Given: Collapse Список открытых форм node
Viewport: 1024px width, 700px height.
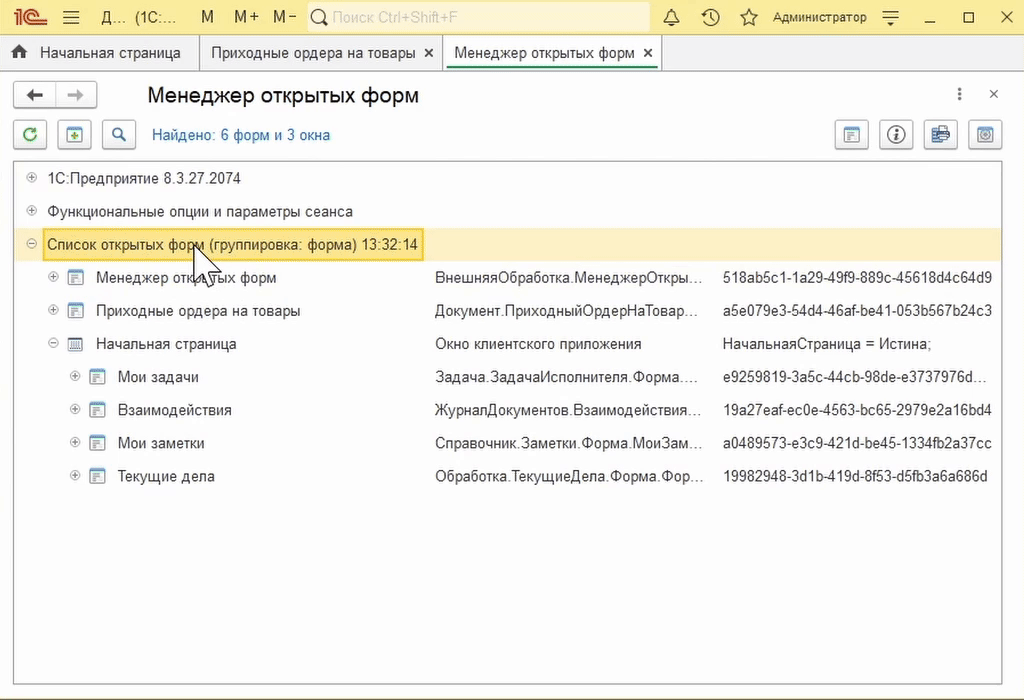Looking at the screenshot, I should tap(31, 244).
